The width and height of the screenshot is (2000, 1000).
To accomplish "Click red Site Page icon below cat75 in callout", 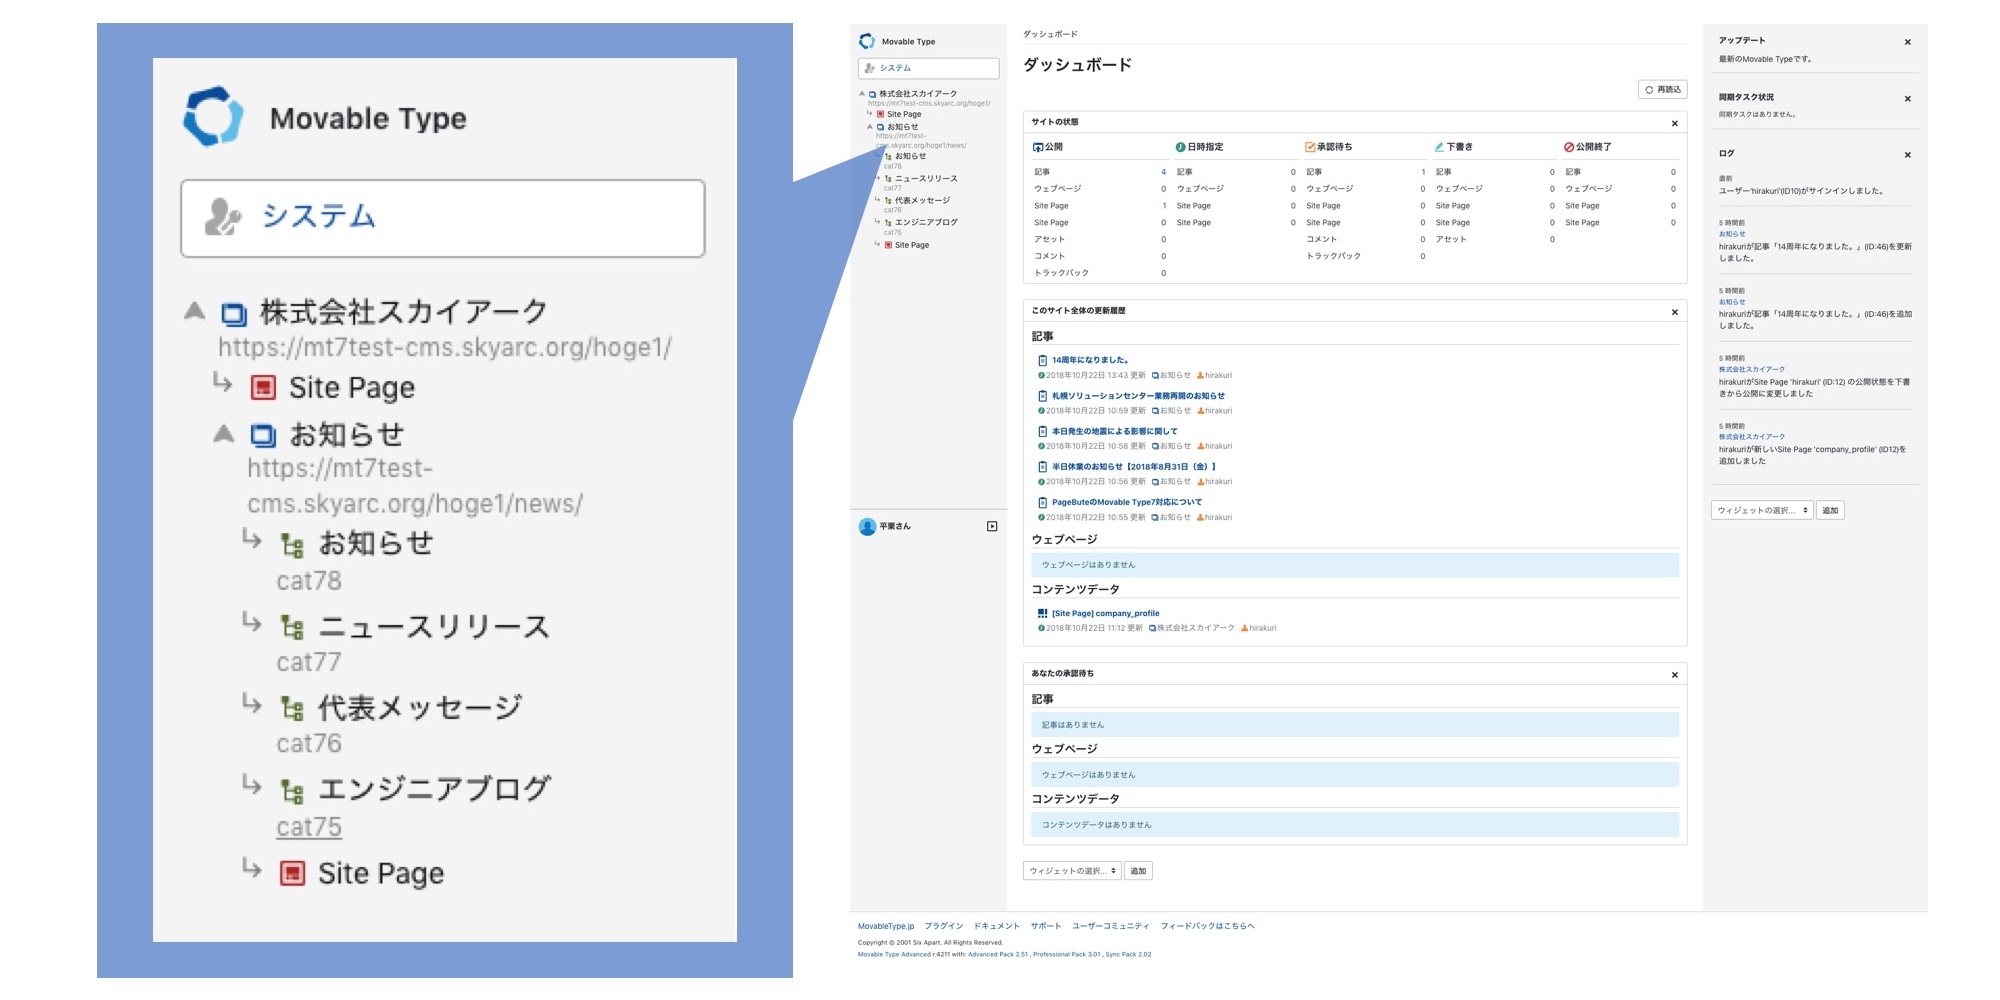I will 292,873.
